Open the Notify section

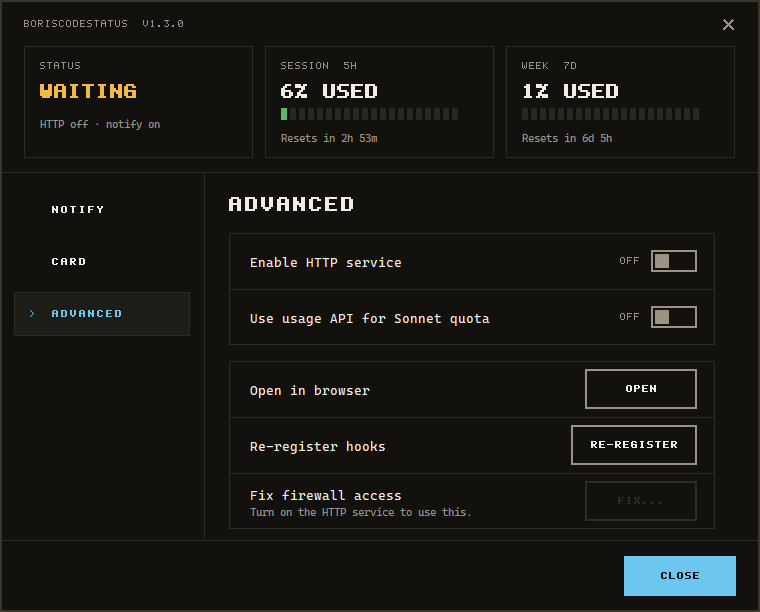pyautogui.click(x=102, y=210)
